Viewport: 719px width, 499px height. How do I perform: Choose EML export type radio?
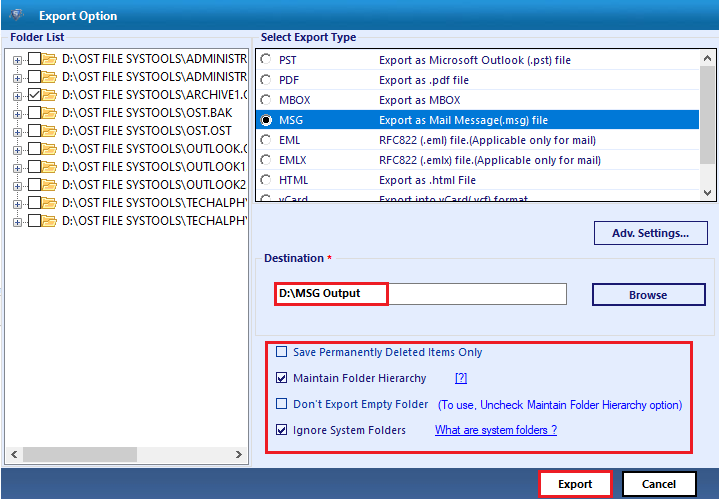(x=265, y=140)
